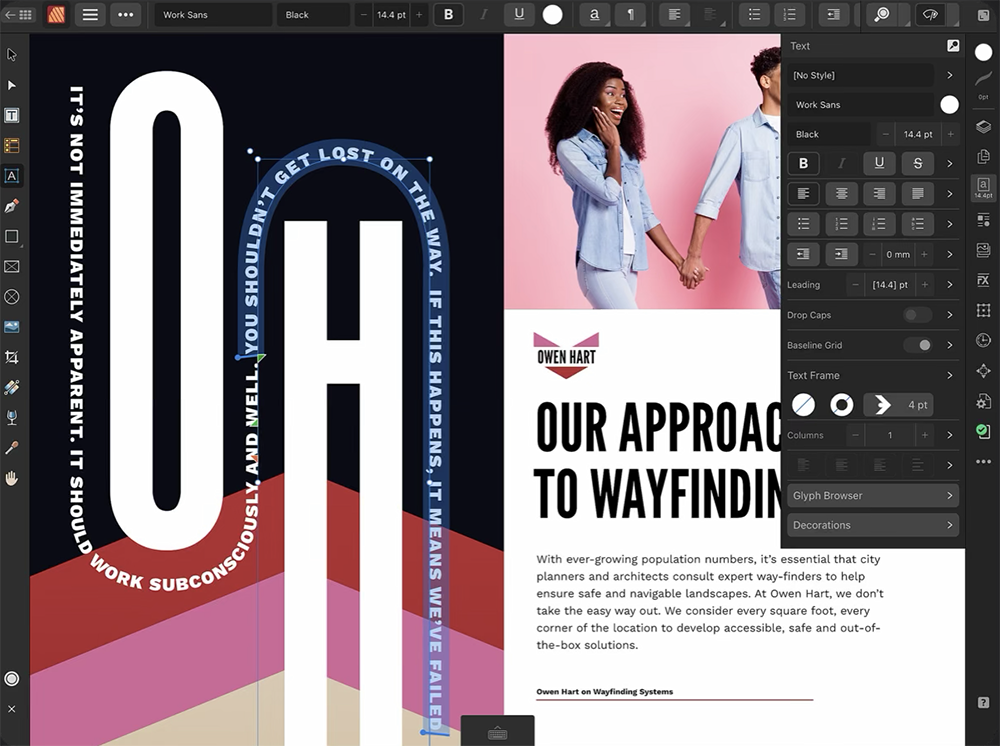Viewport: 1000px width, 746px height.
Task: Expand the Text Frame section chevron
Action: tap(950, 375)
